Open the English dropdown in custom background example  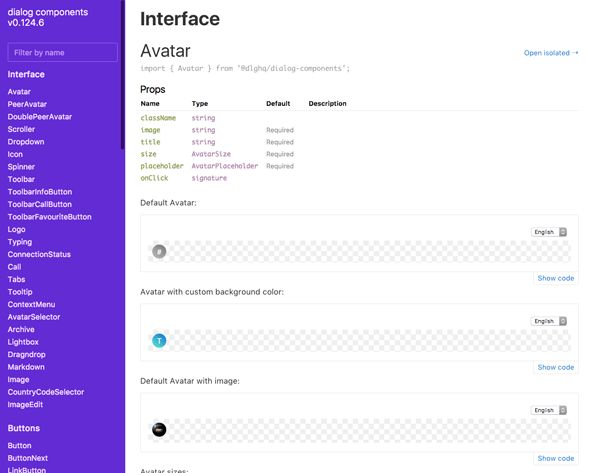549,321
